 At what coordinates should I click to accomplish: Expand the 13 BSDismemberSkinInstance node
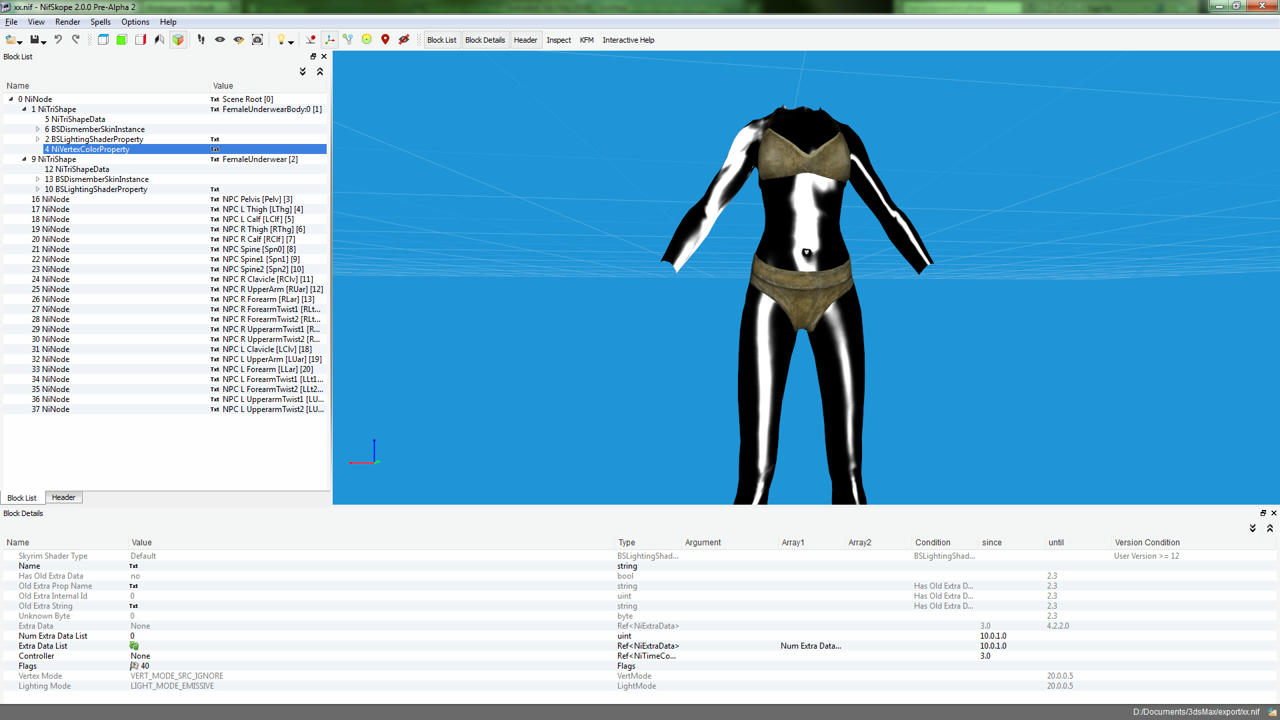point(38,179)
